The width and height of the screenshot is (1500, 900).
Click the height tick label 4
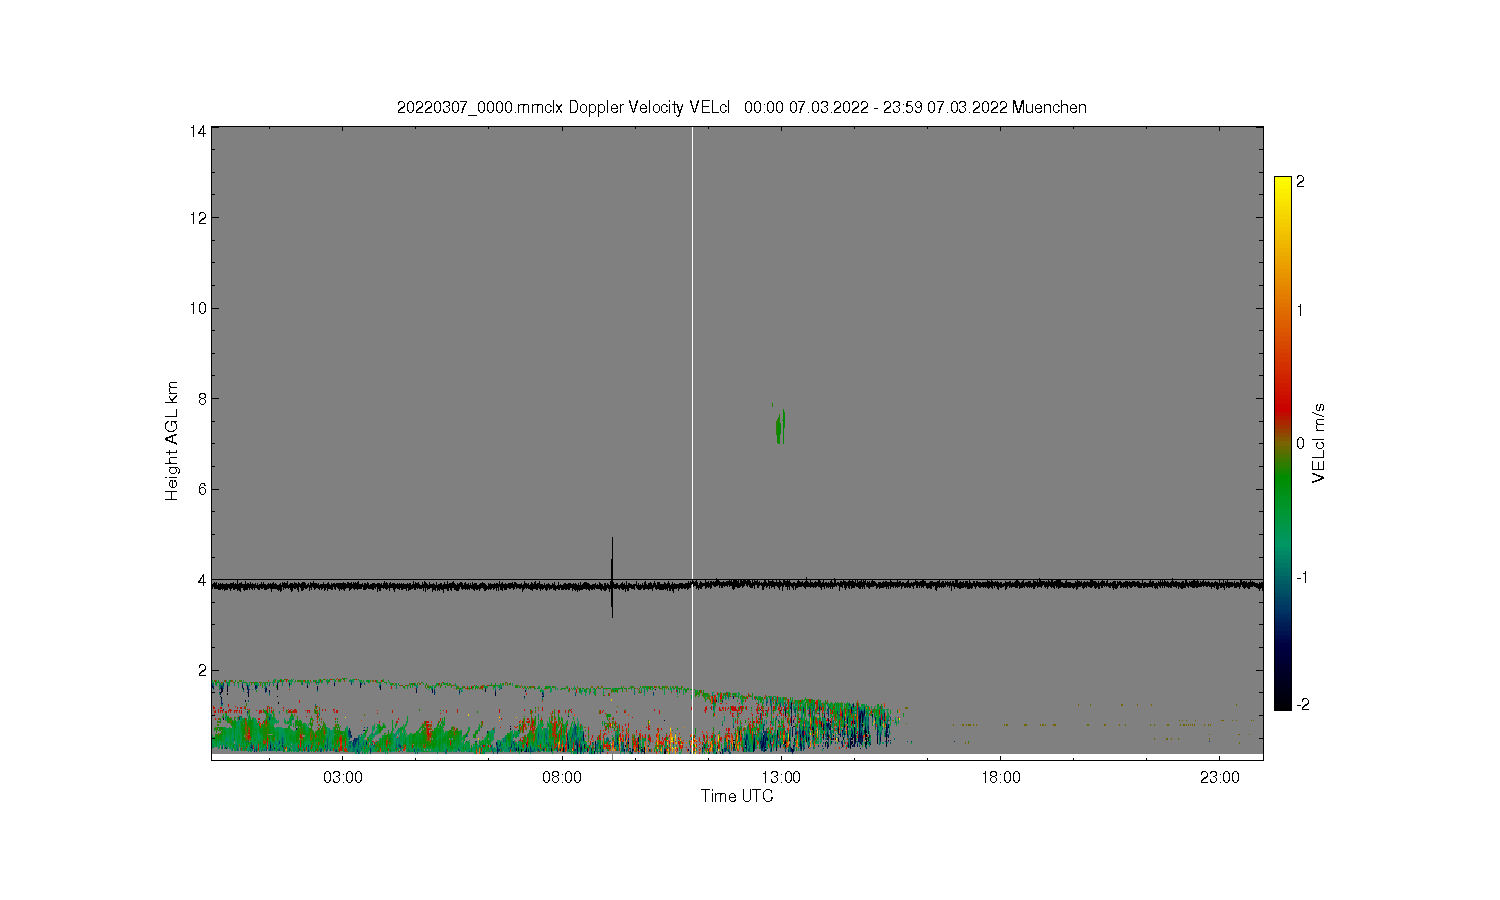(202, 580)
